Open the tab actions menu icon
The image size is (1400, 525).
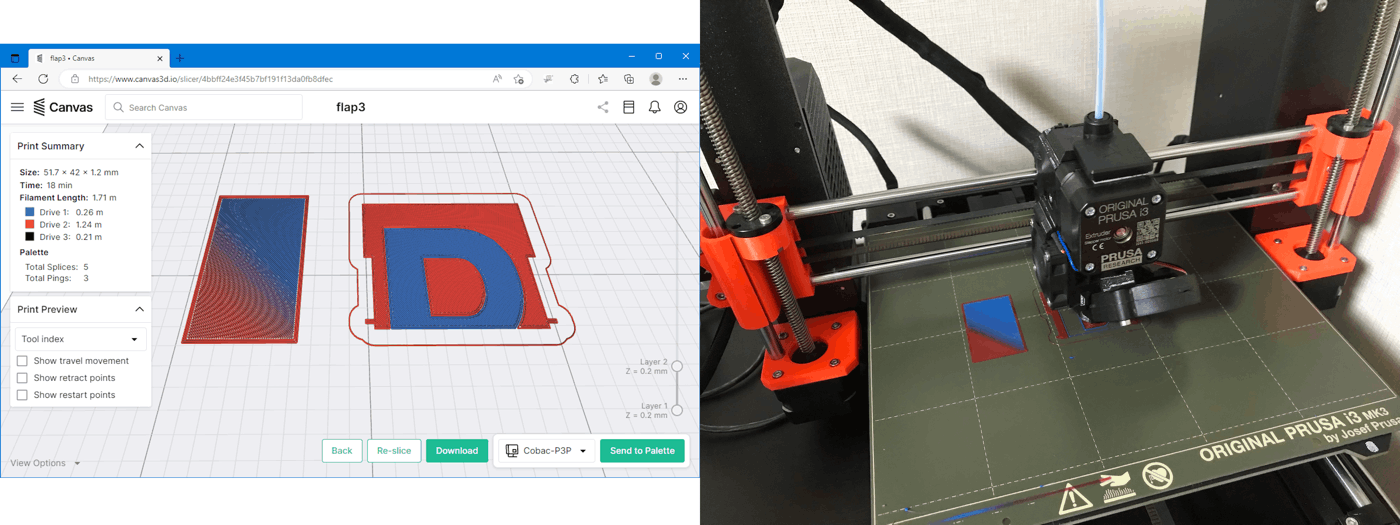14,58
